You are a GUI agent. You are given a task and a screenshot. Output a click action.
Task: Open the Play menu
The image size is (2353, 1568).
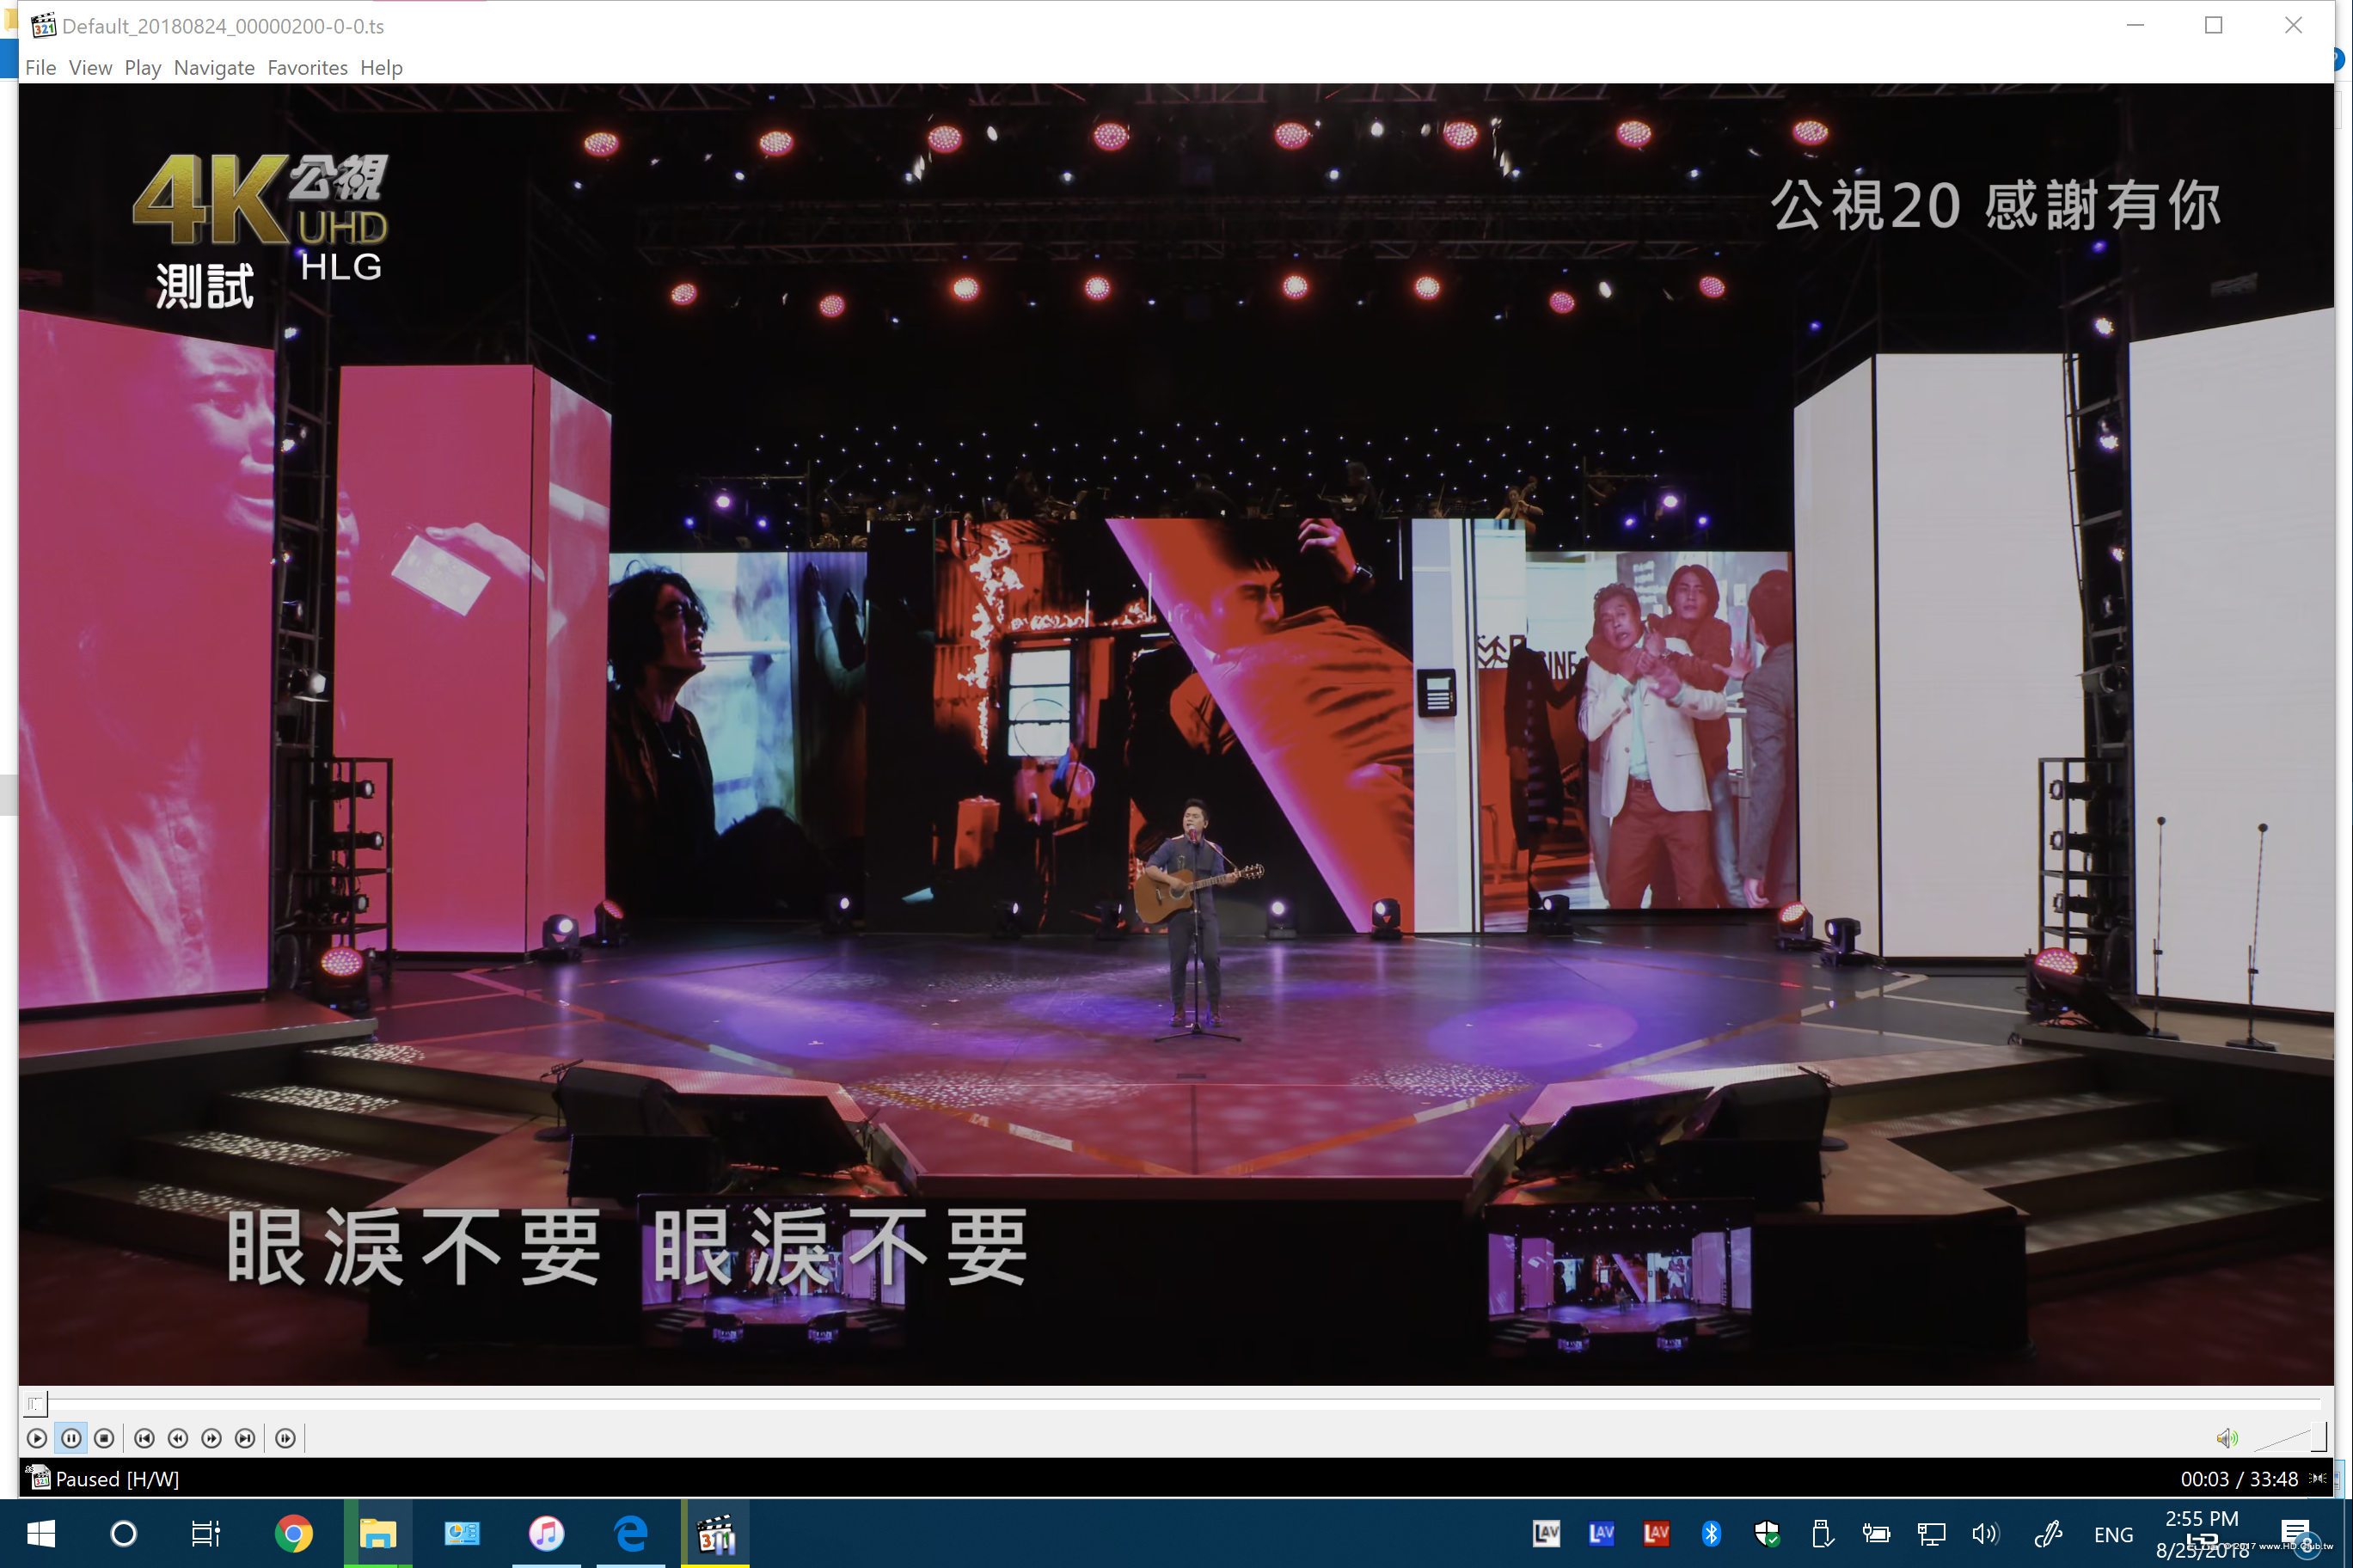(x=142, y=67)
